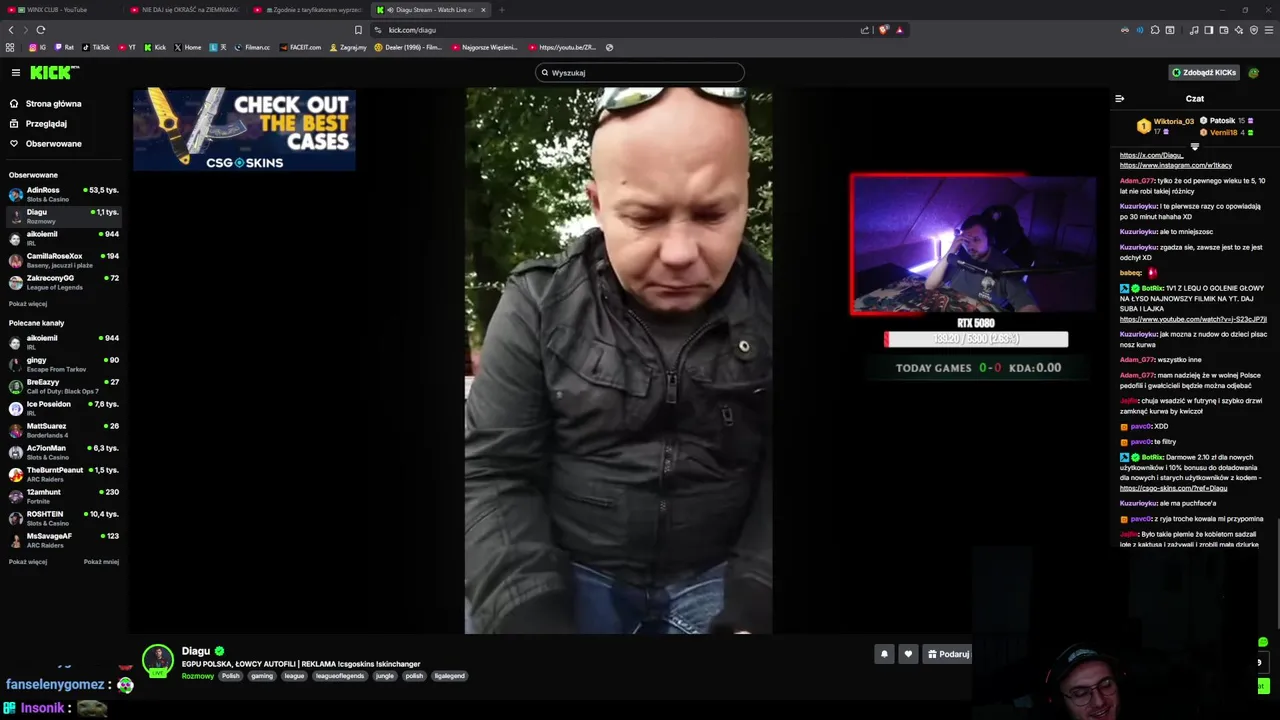Open aikoiemil channel under Obserwowane
This screenshot has width=1280, height=720.
click(63, 237)
